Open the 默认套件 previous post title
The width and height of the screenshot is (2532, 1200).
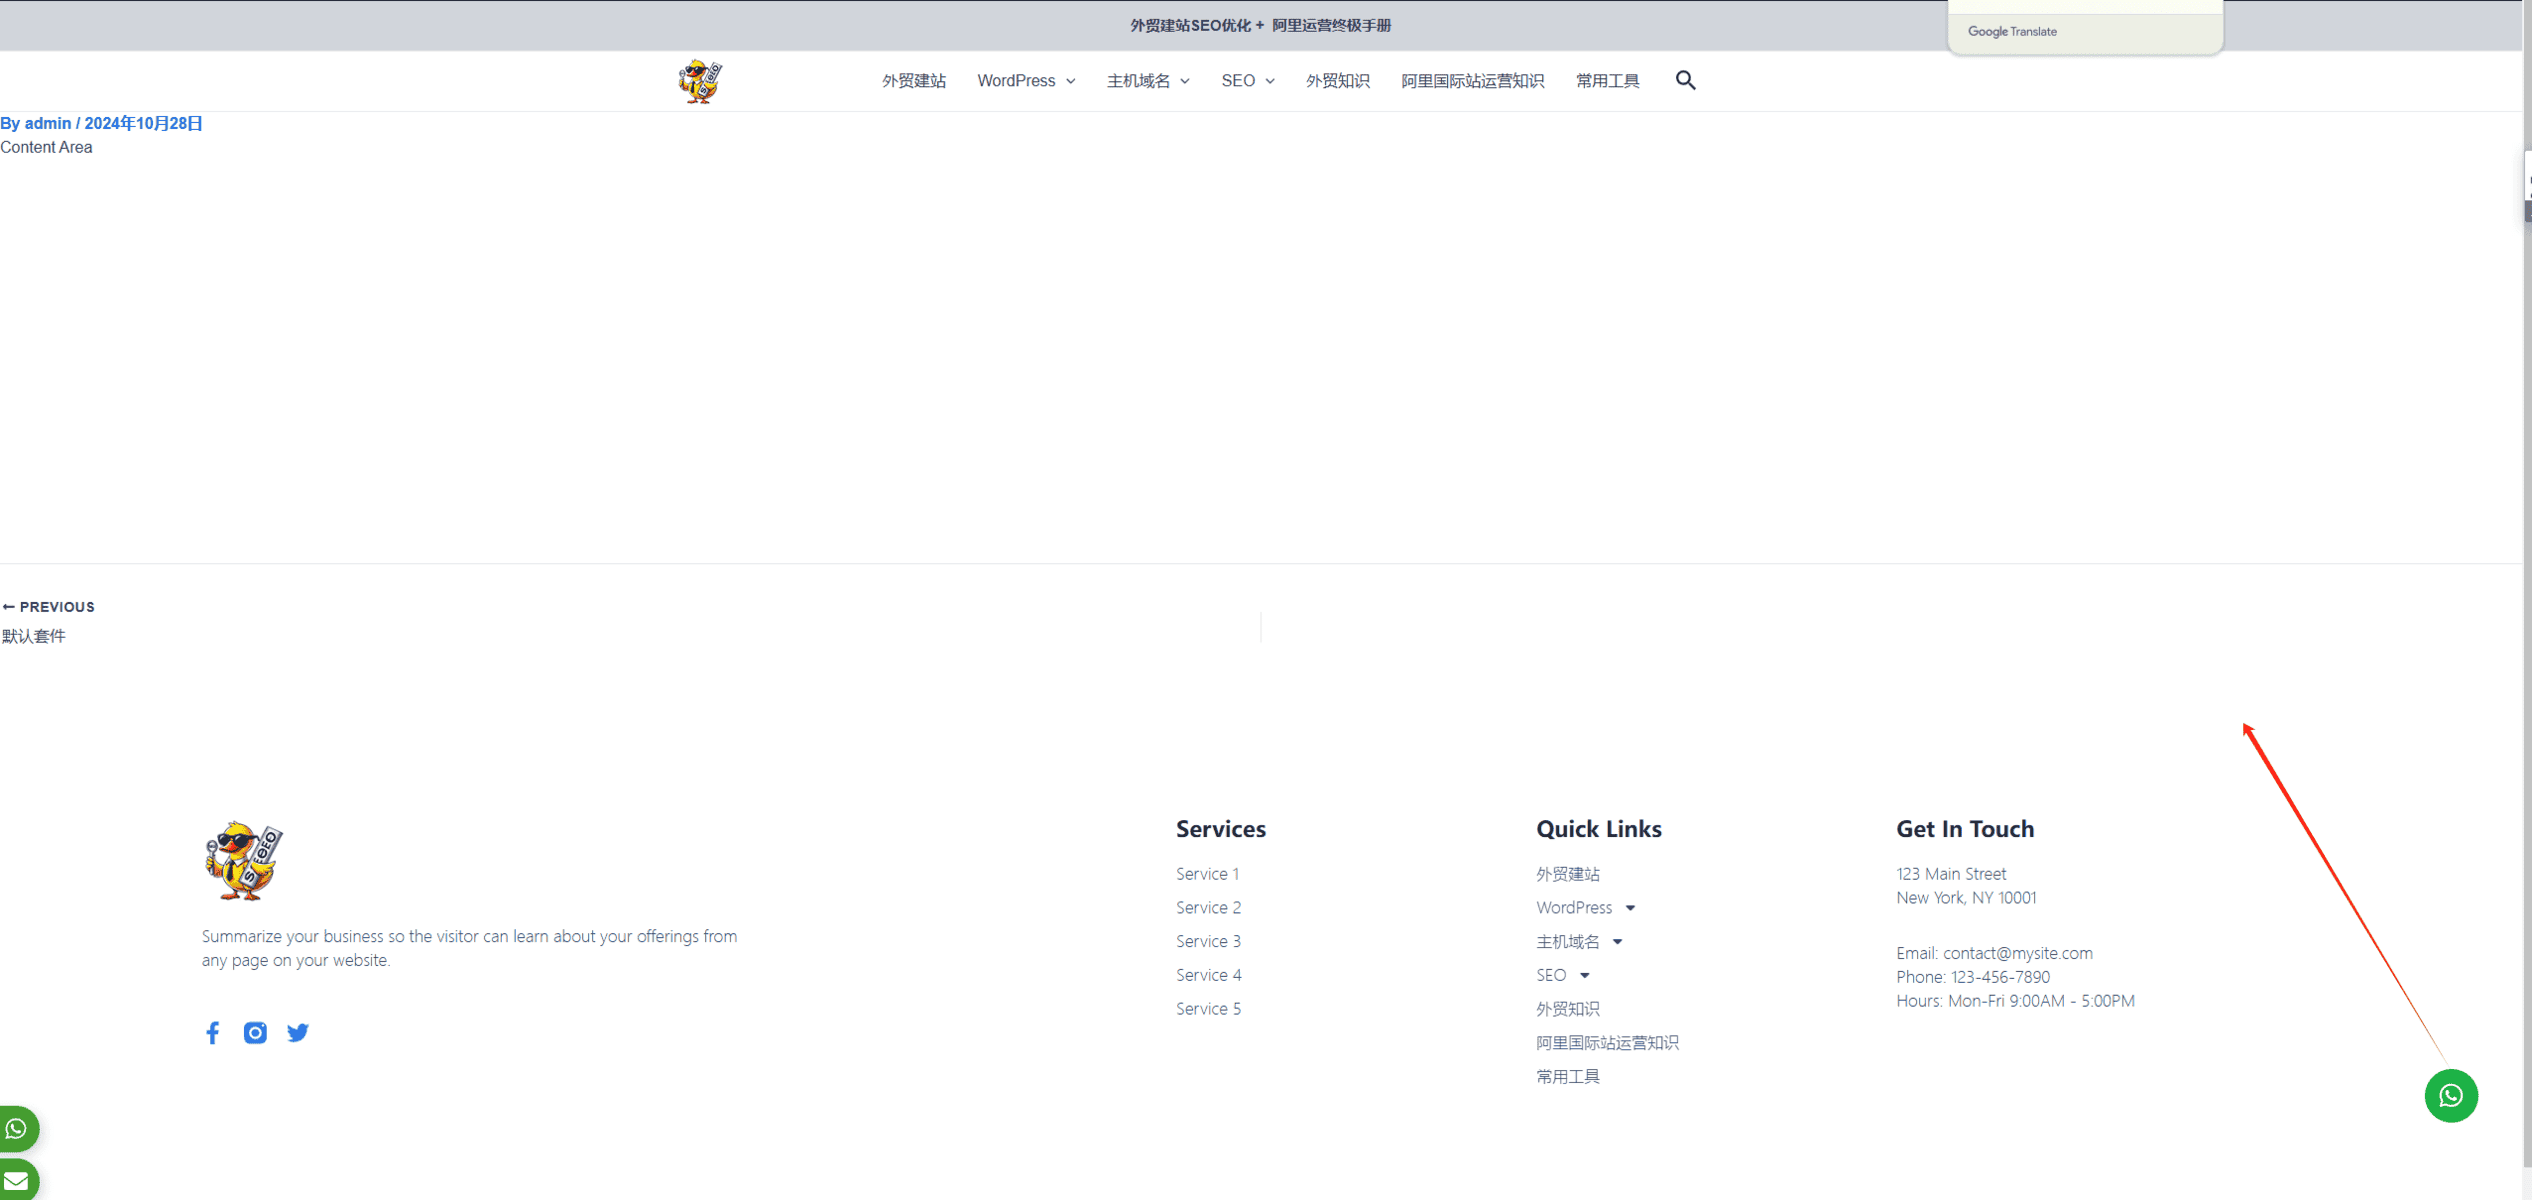(33, 636)
